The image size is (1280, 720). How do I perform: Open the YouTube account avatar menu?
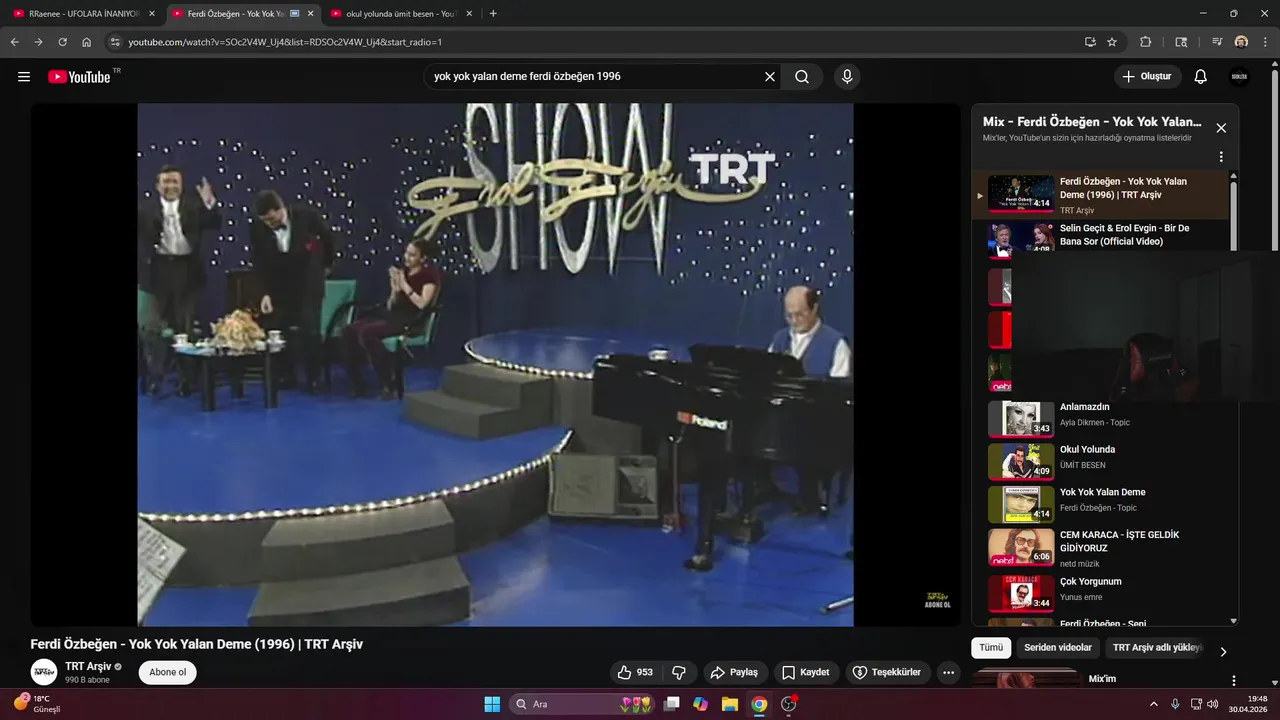pos(1240,76)
